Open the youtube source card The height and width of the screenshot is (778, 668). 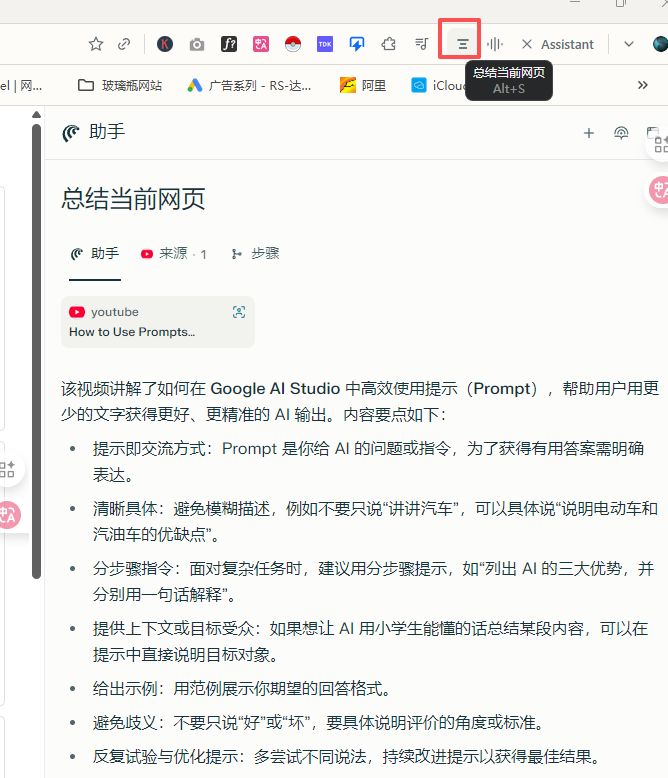click(158, 322)
